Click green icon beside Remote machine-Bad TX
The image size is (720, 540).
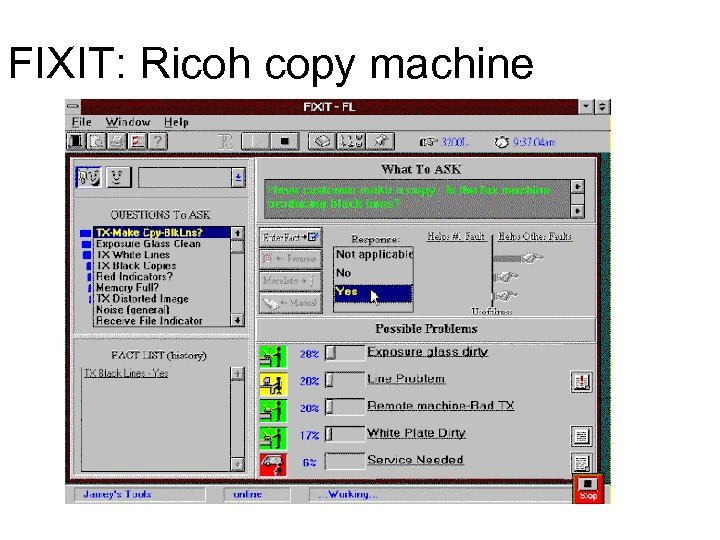pos(273,411)
